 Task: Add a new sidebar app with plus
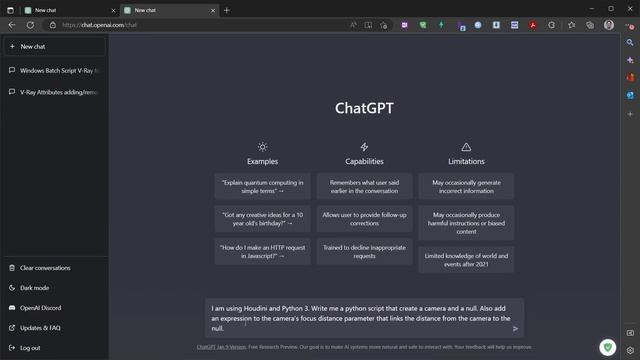click(x=630, y=114)
